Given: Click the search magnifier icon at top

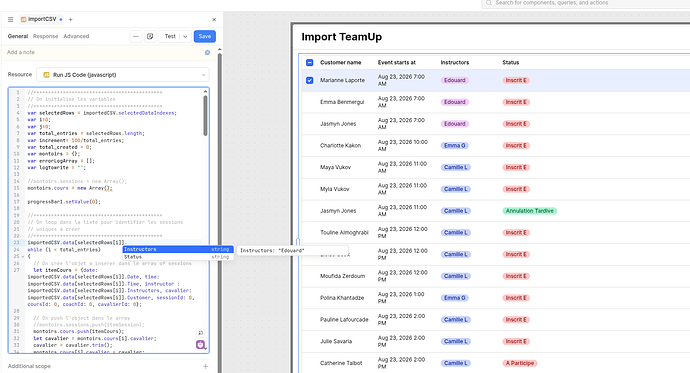Looking at the screenshot, I should 488,3.
